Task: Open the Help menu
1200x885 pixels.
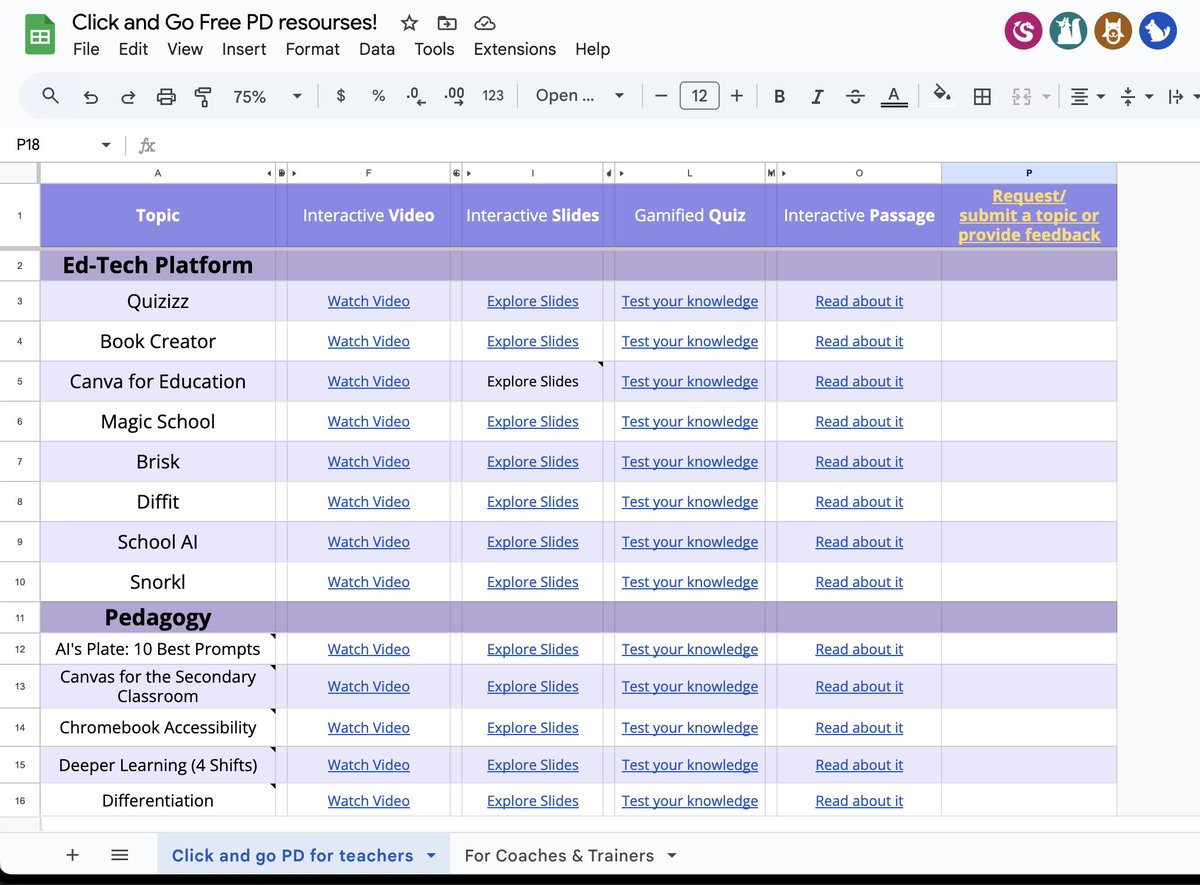Action: [x=592, y=49]
